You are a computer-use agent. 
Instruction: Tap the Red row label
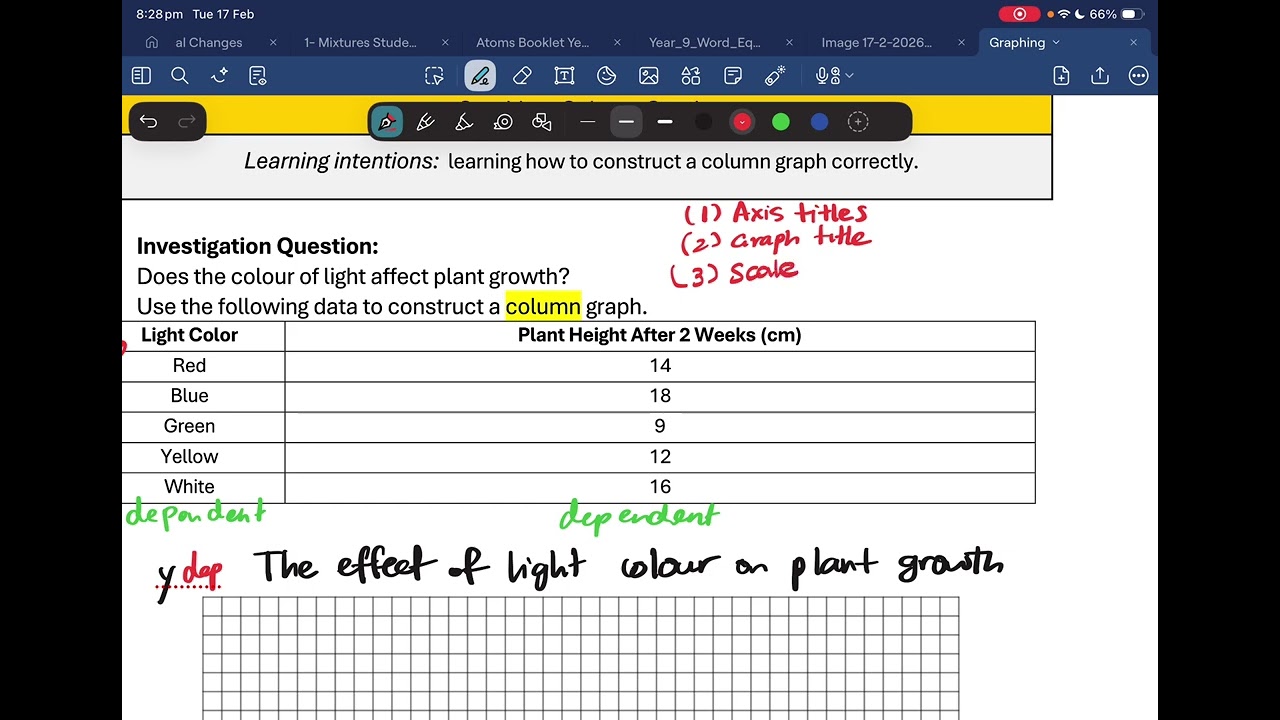[x=189, y=366]
